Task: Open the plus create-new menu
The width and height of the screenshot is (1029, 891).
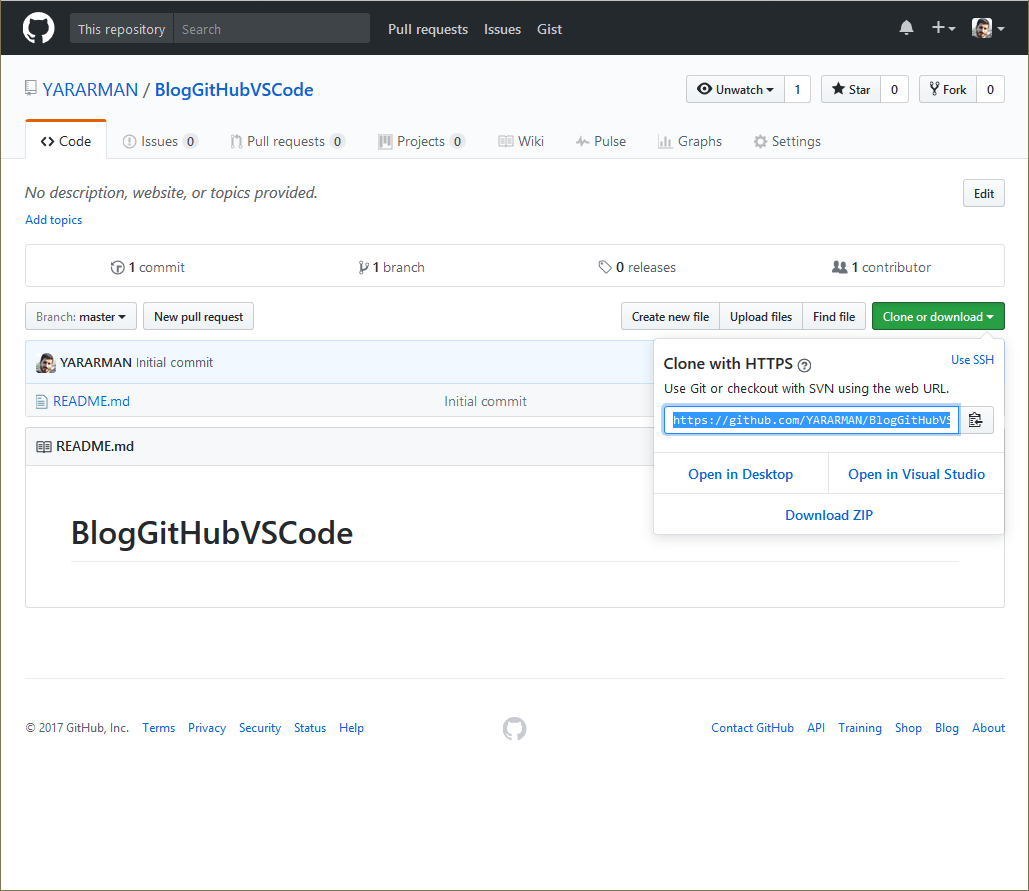Action: coord(943,28)
